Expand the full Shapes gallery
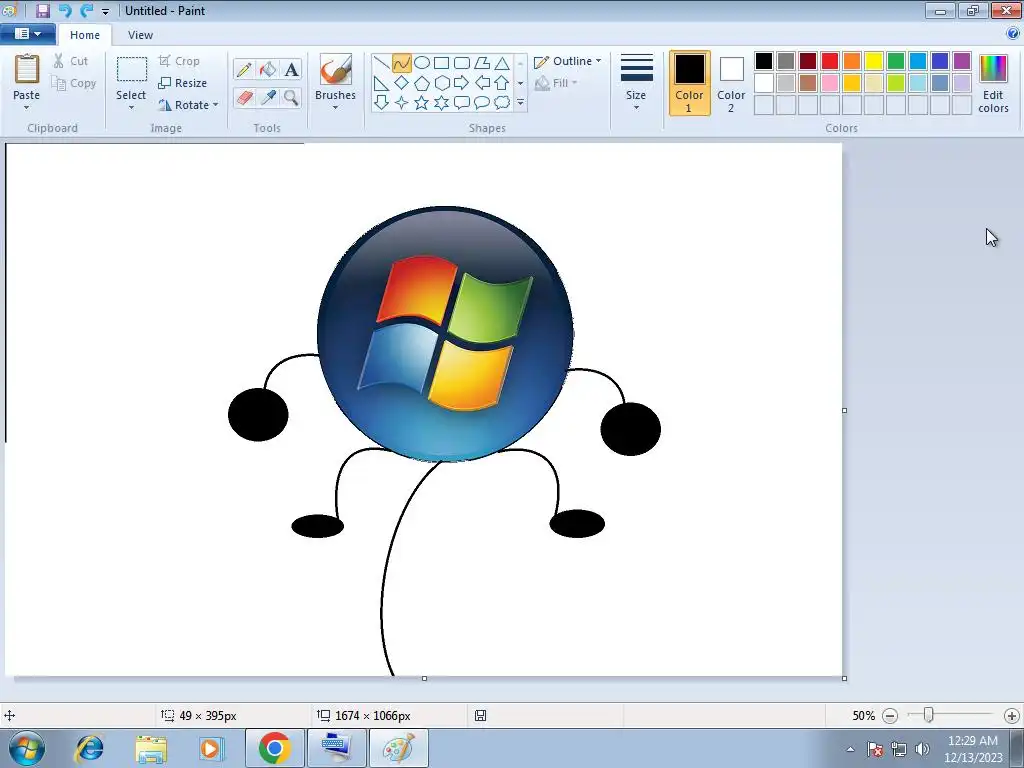The height and width of the screenshot is (768, 1024). (520, 103)
